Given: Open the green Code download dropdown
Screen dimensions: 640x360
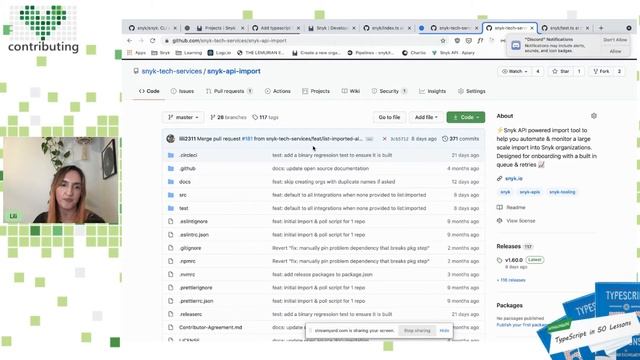Looking at the screenshot, I should point(466,118).
